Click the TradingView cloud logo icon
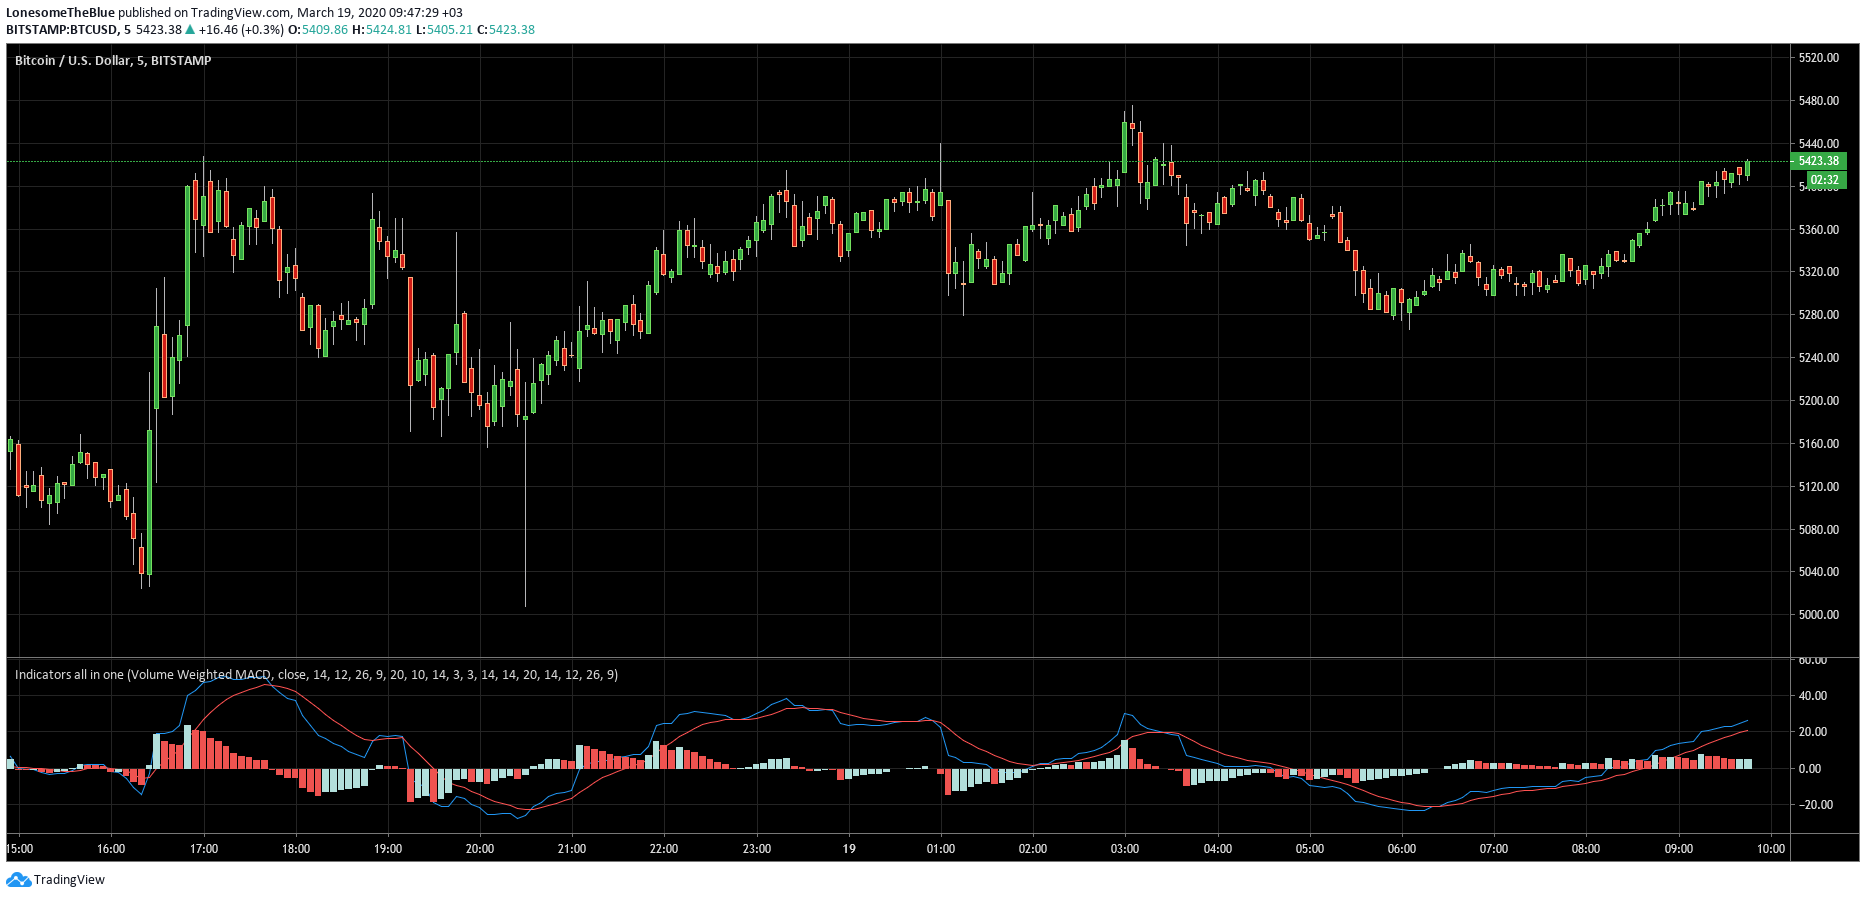 18,880
